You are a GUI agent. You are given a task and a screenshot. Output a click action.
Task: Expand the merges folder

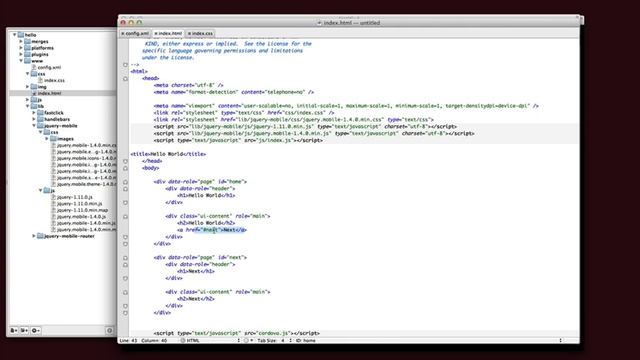pyautogui.click(x=21, y=41)
